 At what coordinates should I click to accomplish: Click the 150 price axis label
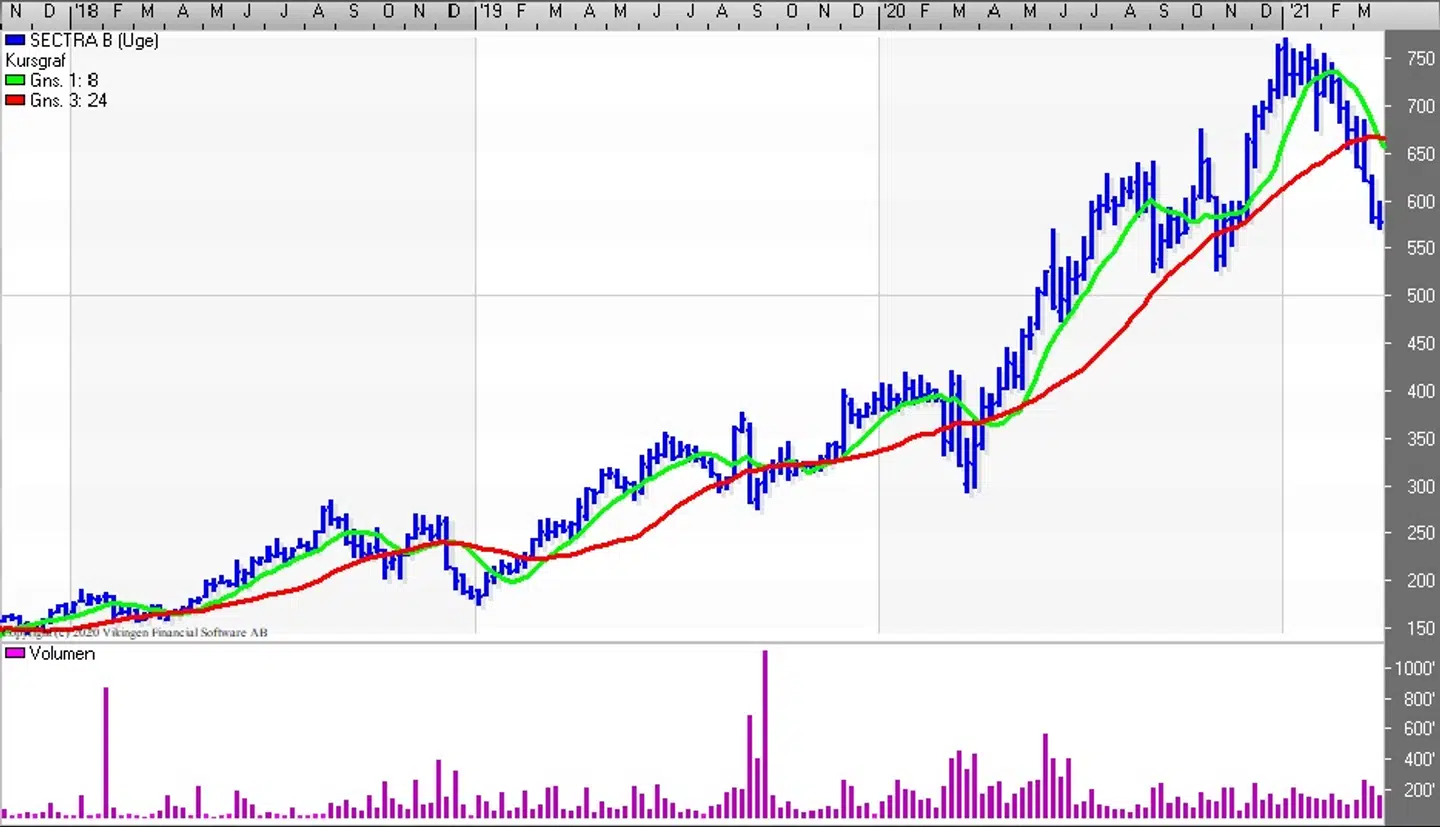[1420, 628]
